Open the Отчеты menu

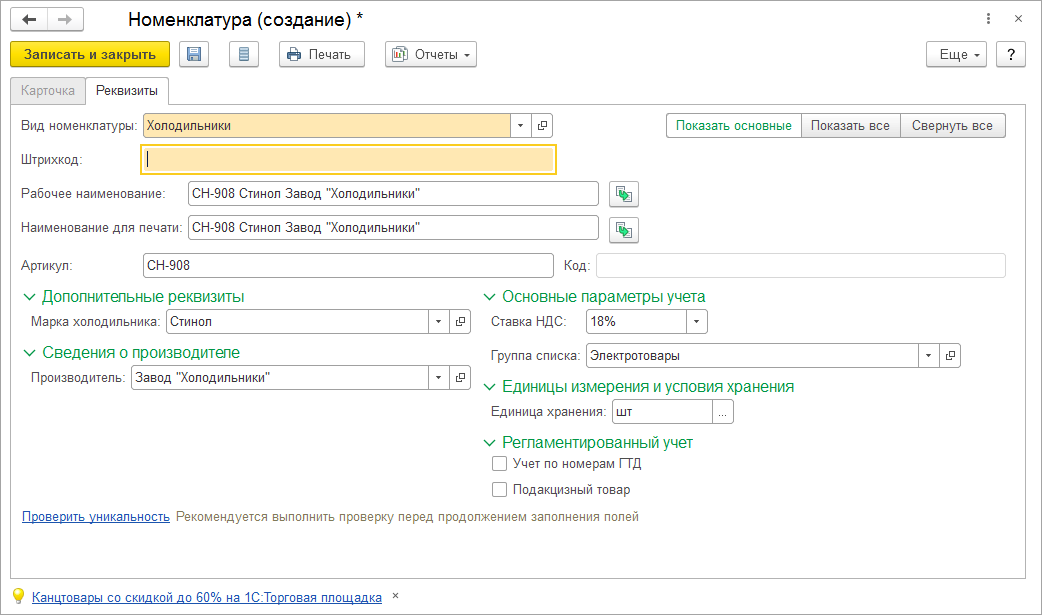[431, 54]
